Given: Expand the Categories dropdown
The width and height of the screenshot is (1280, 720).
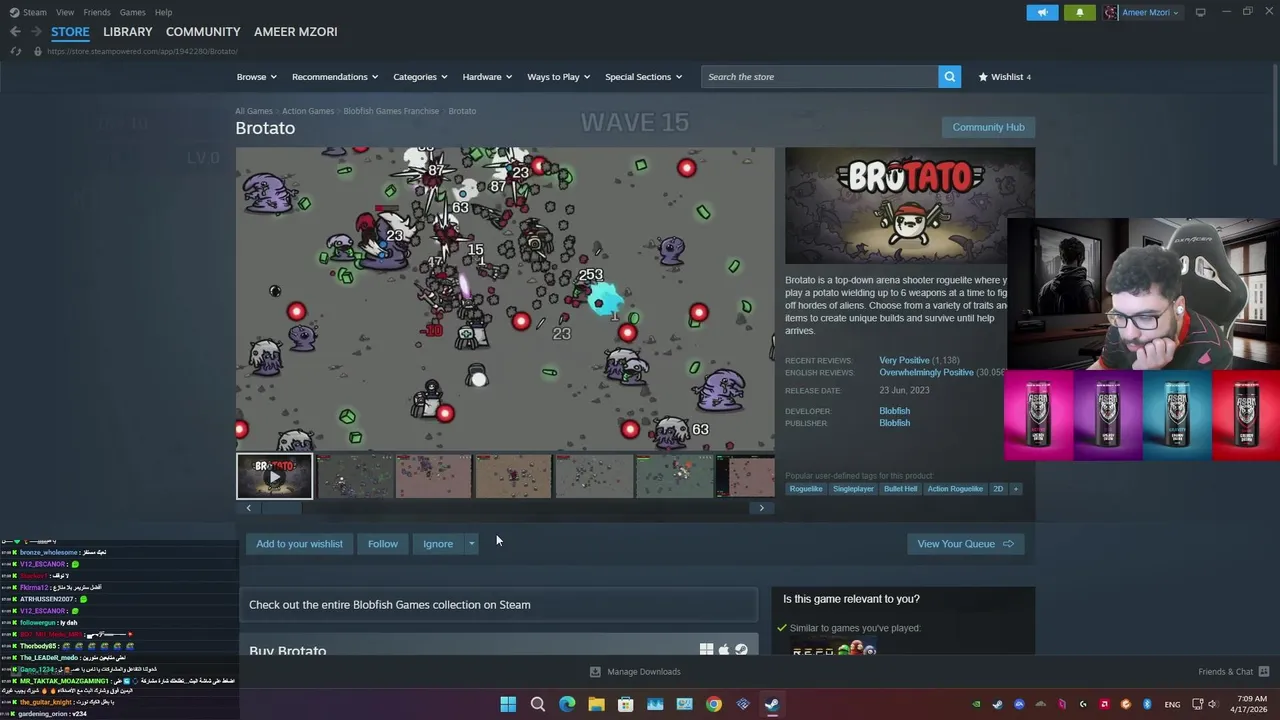Looking at the screenshot, I should (x=420, y=77).
